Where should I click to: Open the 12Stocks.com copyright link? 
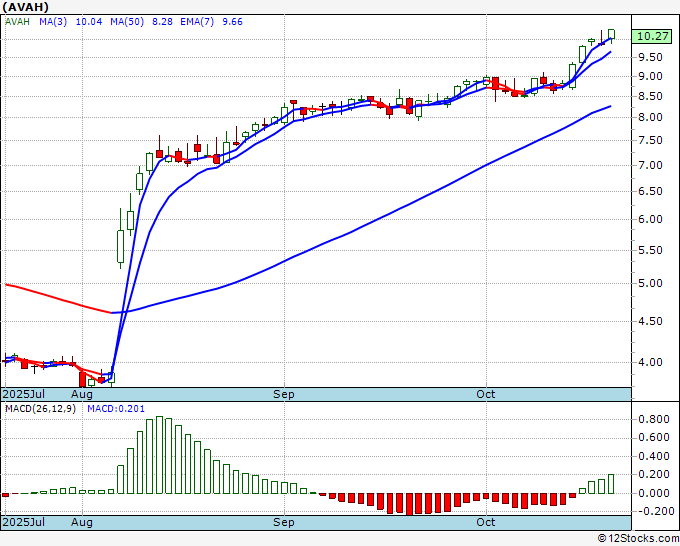638,539
